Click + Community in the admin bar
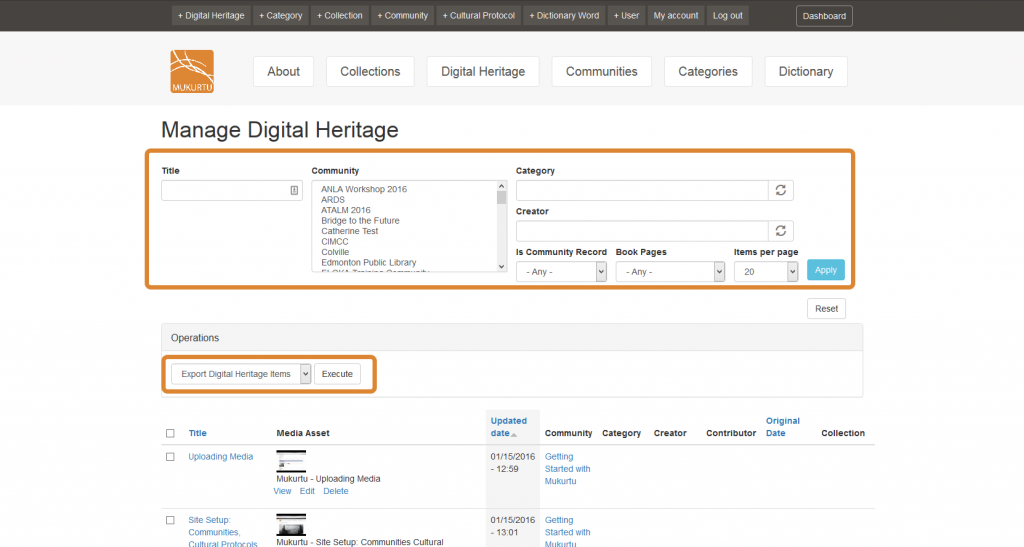The image size is (1024, 547). pos(402,16)
